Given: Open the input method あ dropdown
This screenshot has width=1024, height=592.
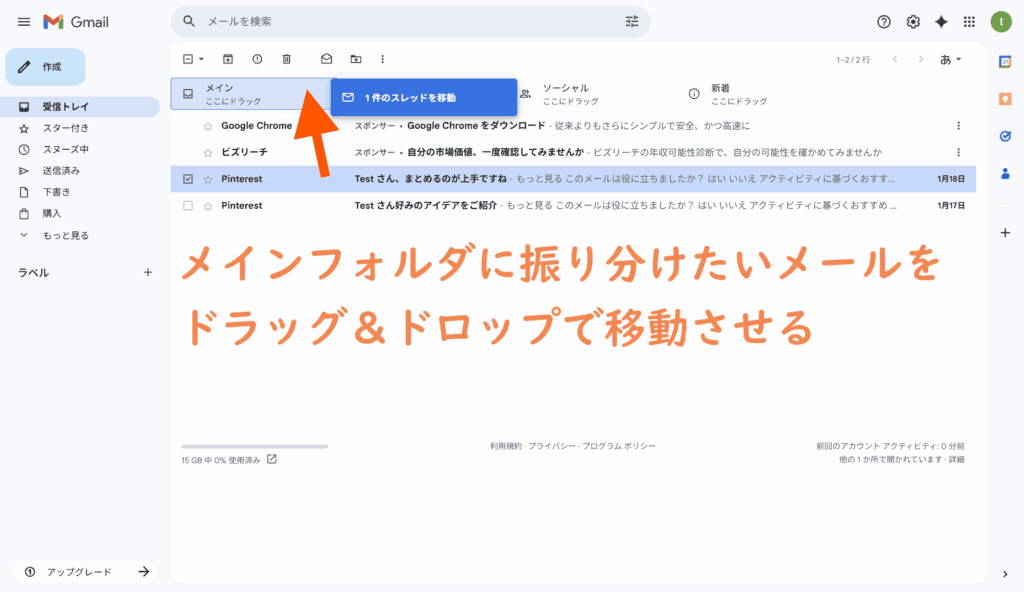Looking at the screenshot, I should 951,60.
